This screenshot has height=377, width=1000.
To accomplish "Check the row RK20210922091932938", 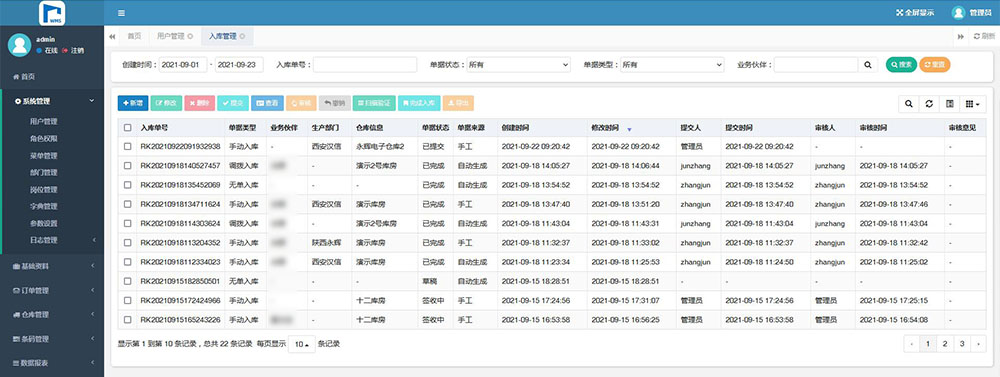I will tap(128, 147).
